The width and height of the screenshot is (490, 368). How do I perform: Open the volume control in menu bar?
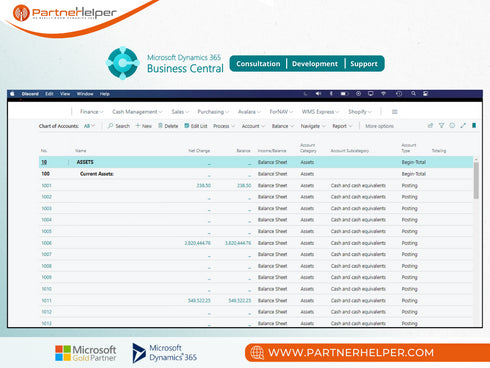pyautogui.click(x=318, y=94)
